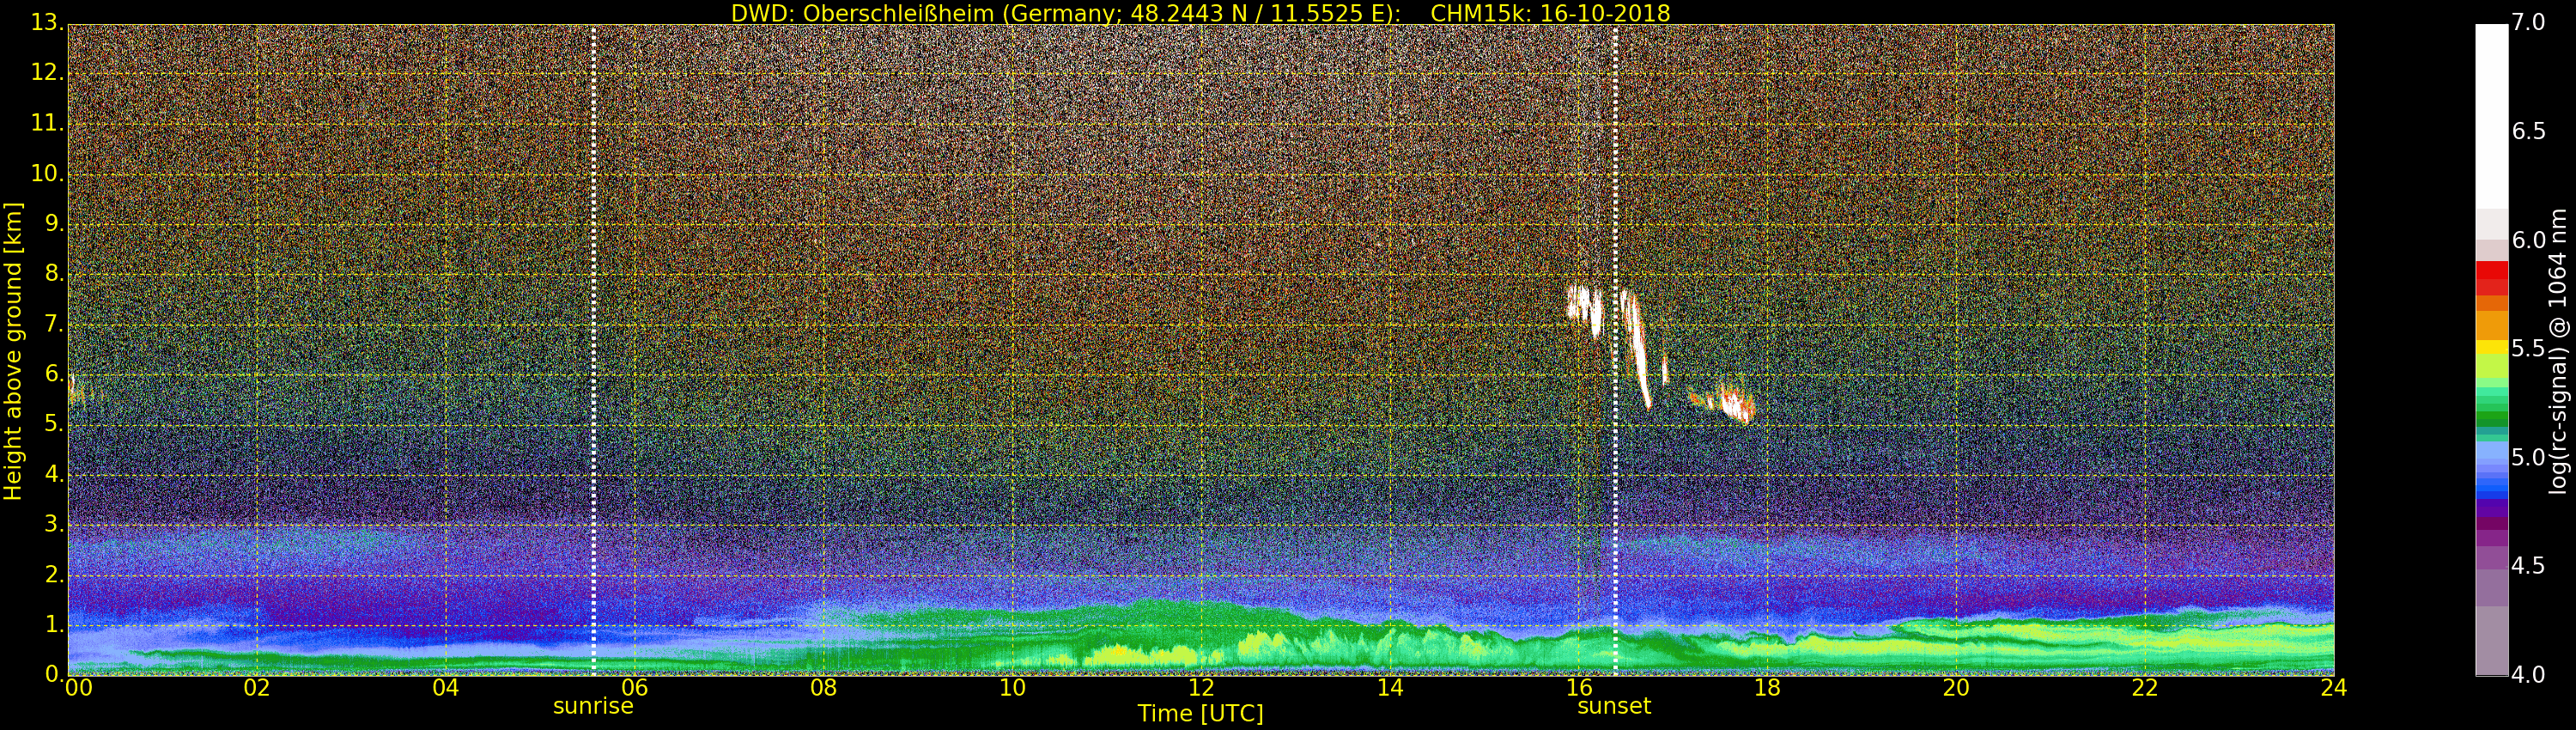Click the time axis tick '24'

click(2334, 687)
